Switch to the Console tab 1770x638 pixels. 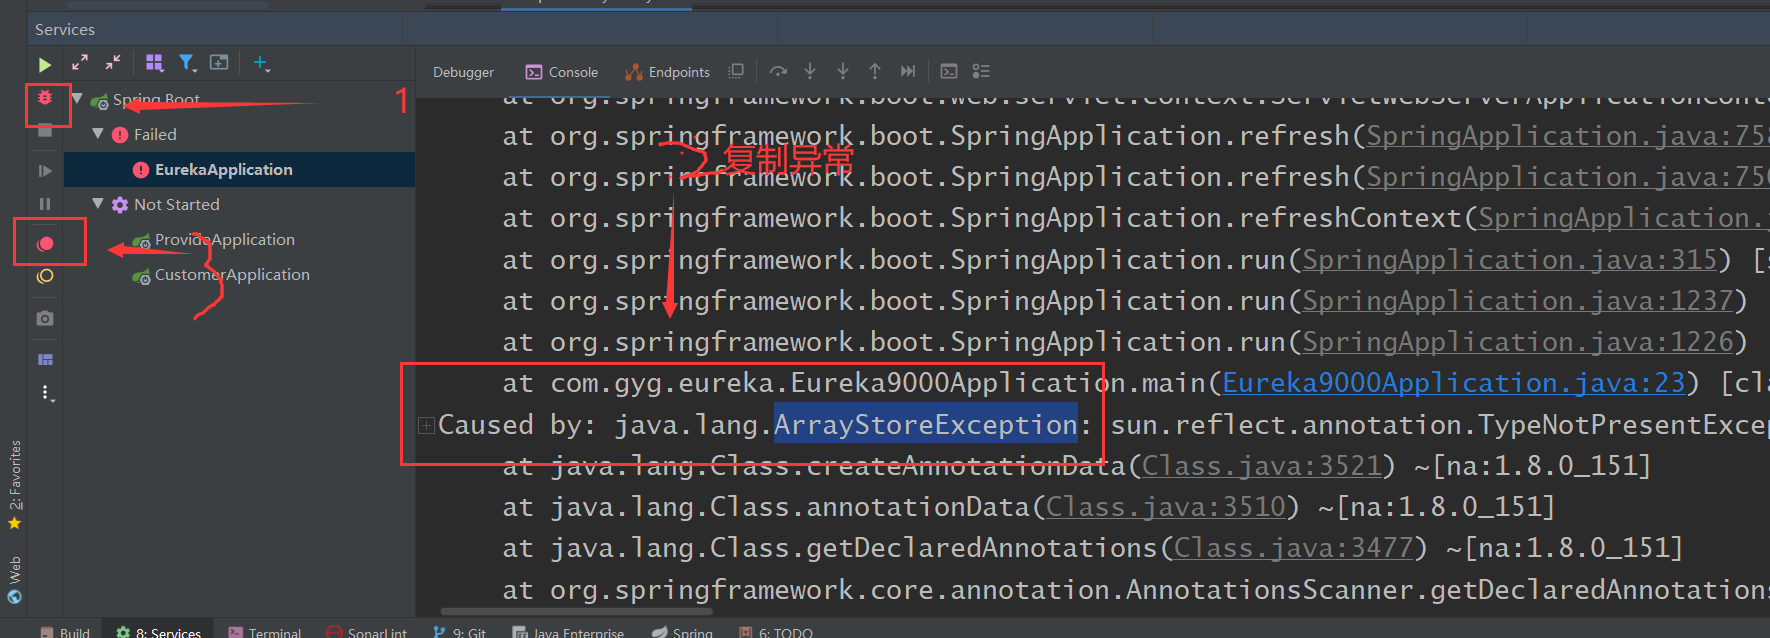coord(562,72)
